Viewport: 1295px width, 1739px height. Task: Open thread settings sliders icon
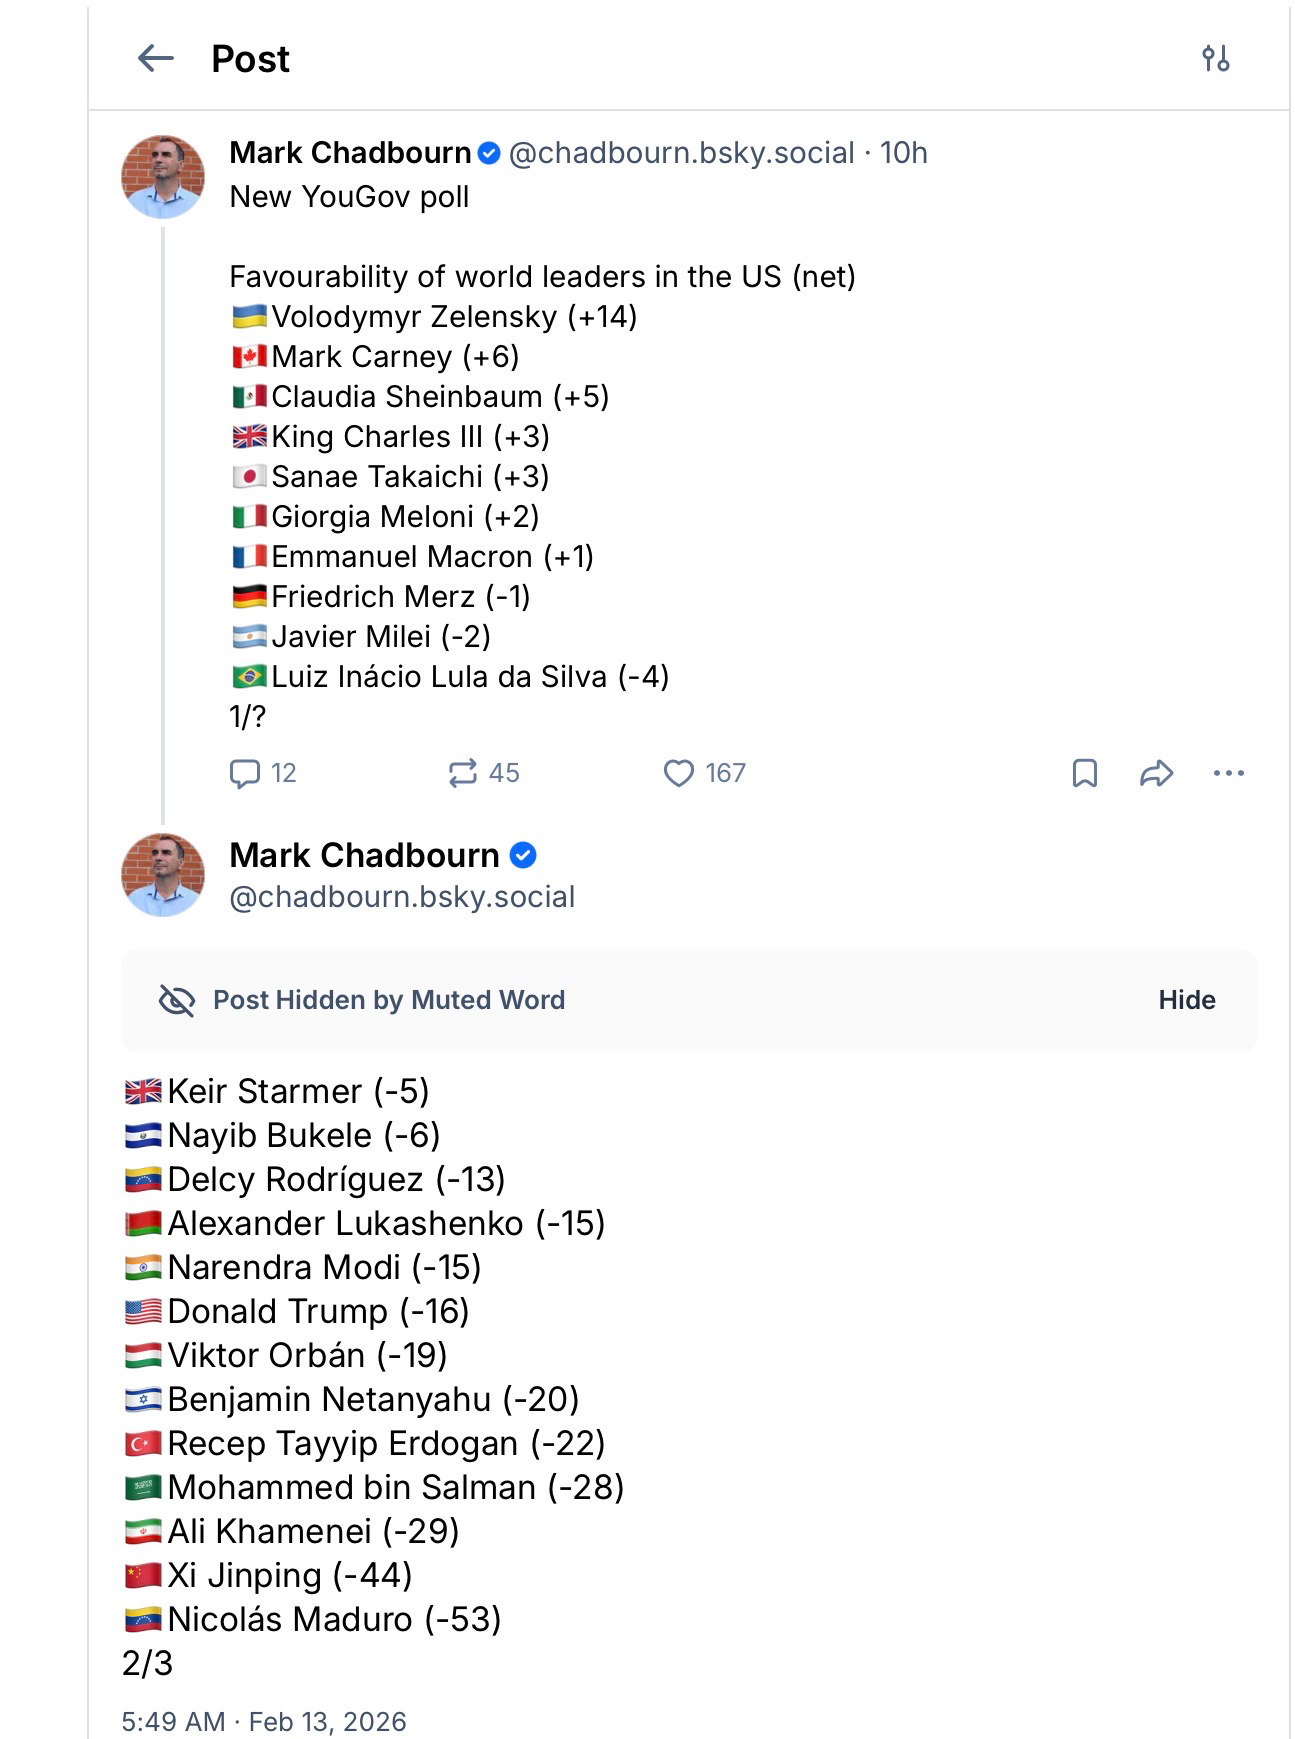[1215, 59]
